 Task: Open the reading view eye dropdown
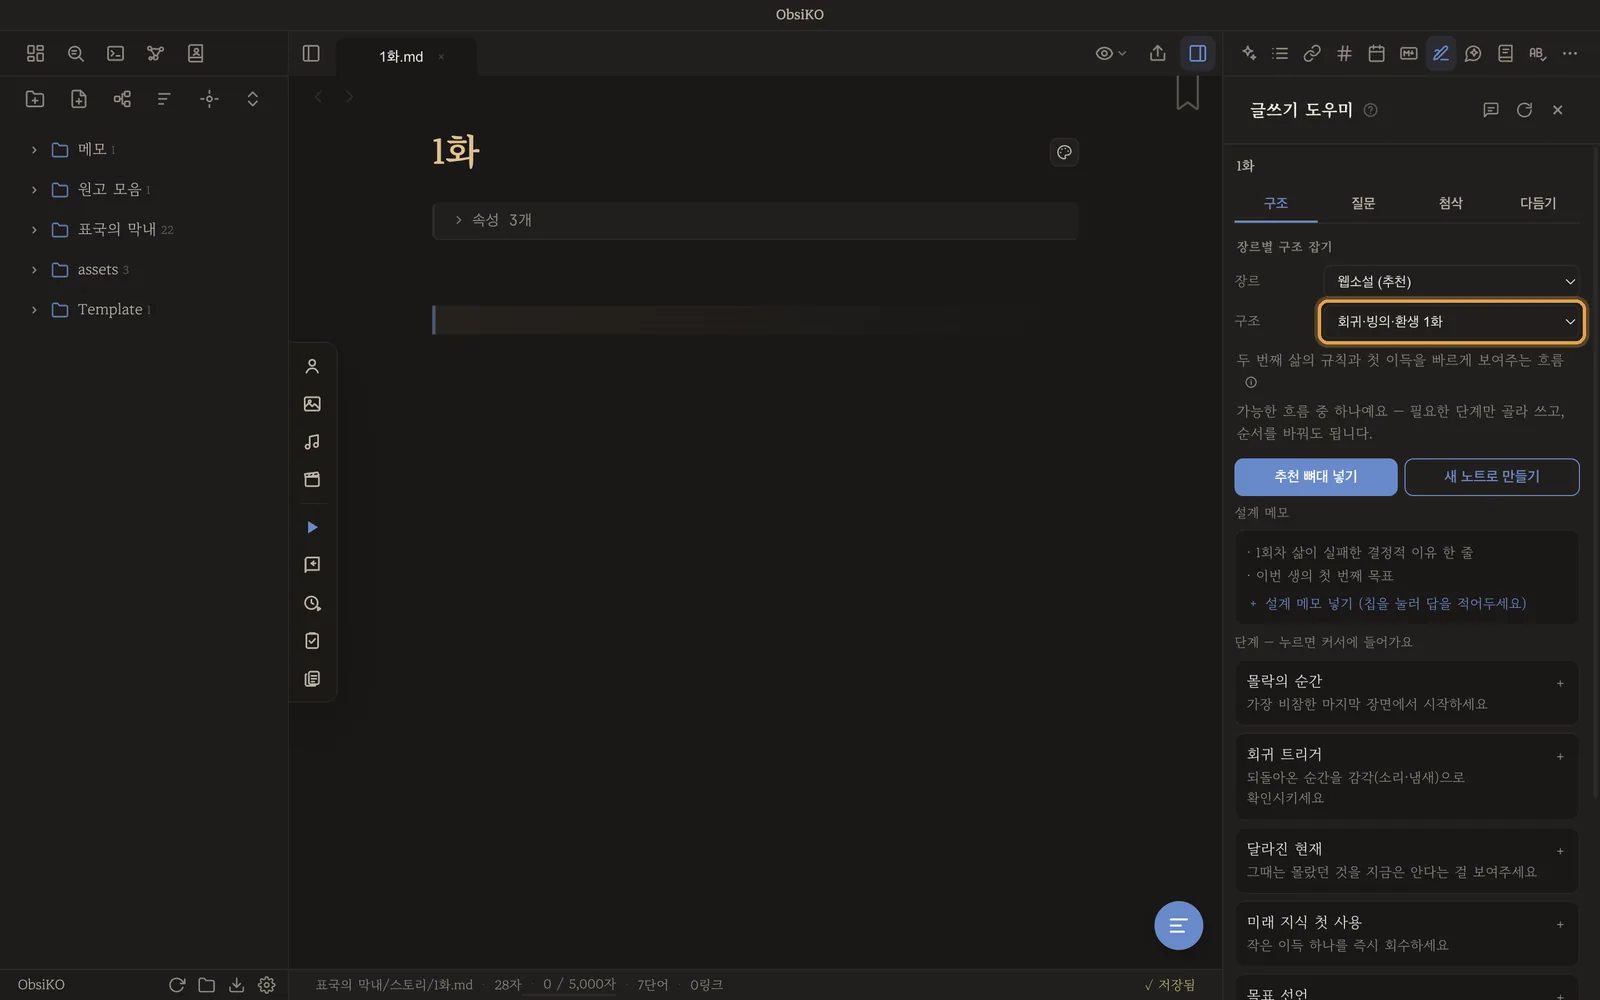pyautogui.click(x=1110, y=53)
